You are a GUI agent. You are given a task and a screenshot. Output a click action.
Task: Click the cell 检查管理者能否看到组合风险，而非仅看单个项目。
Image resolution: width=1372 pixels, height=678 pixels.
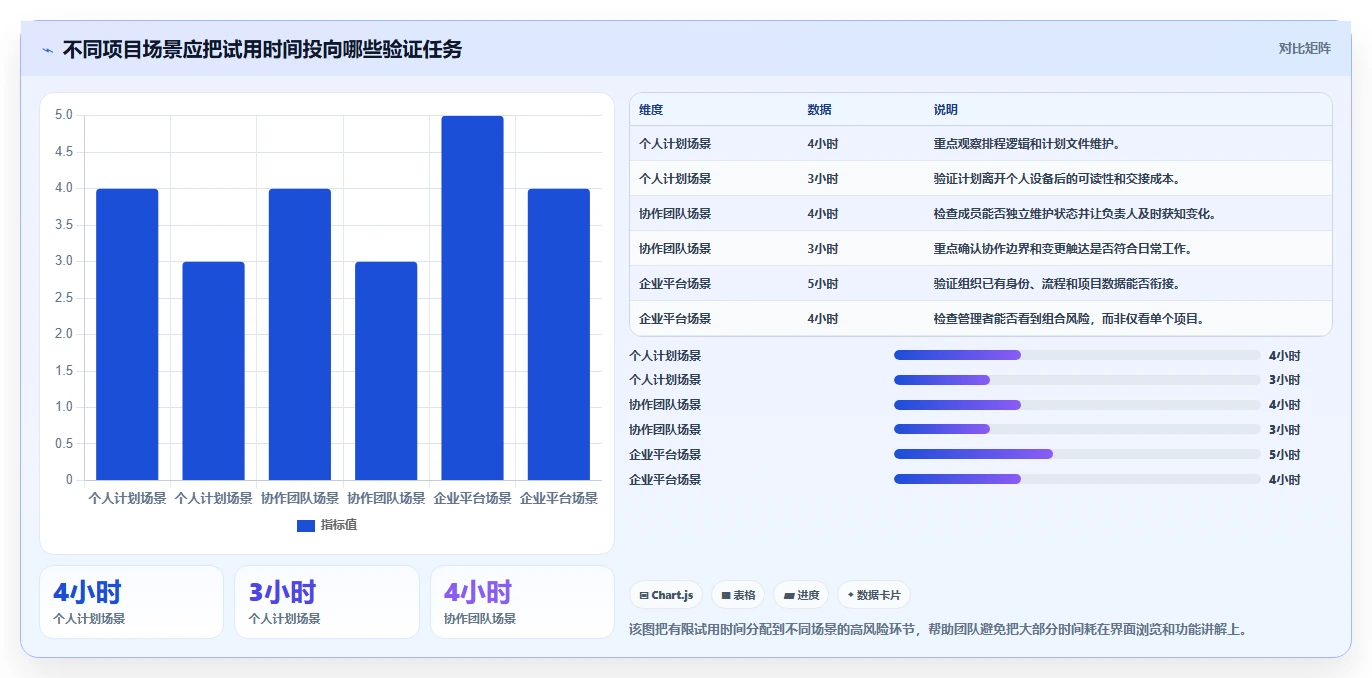(1069, 319)
